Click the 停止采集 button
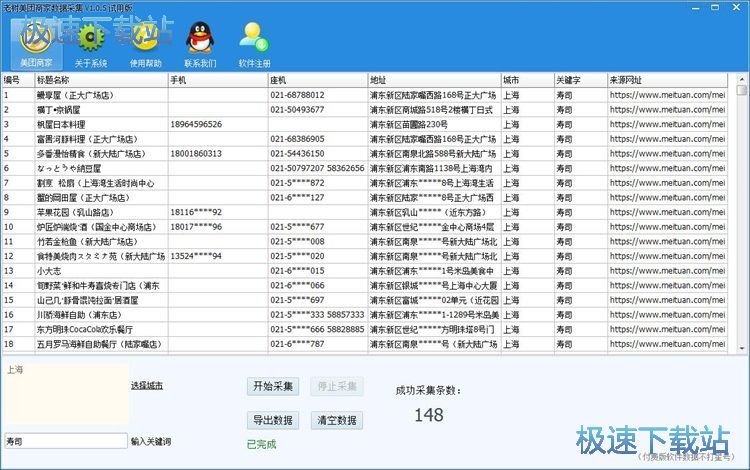Viewport: 750px width, 470px height. tap(337, 386)
